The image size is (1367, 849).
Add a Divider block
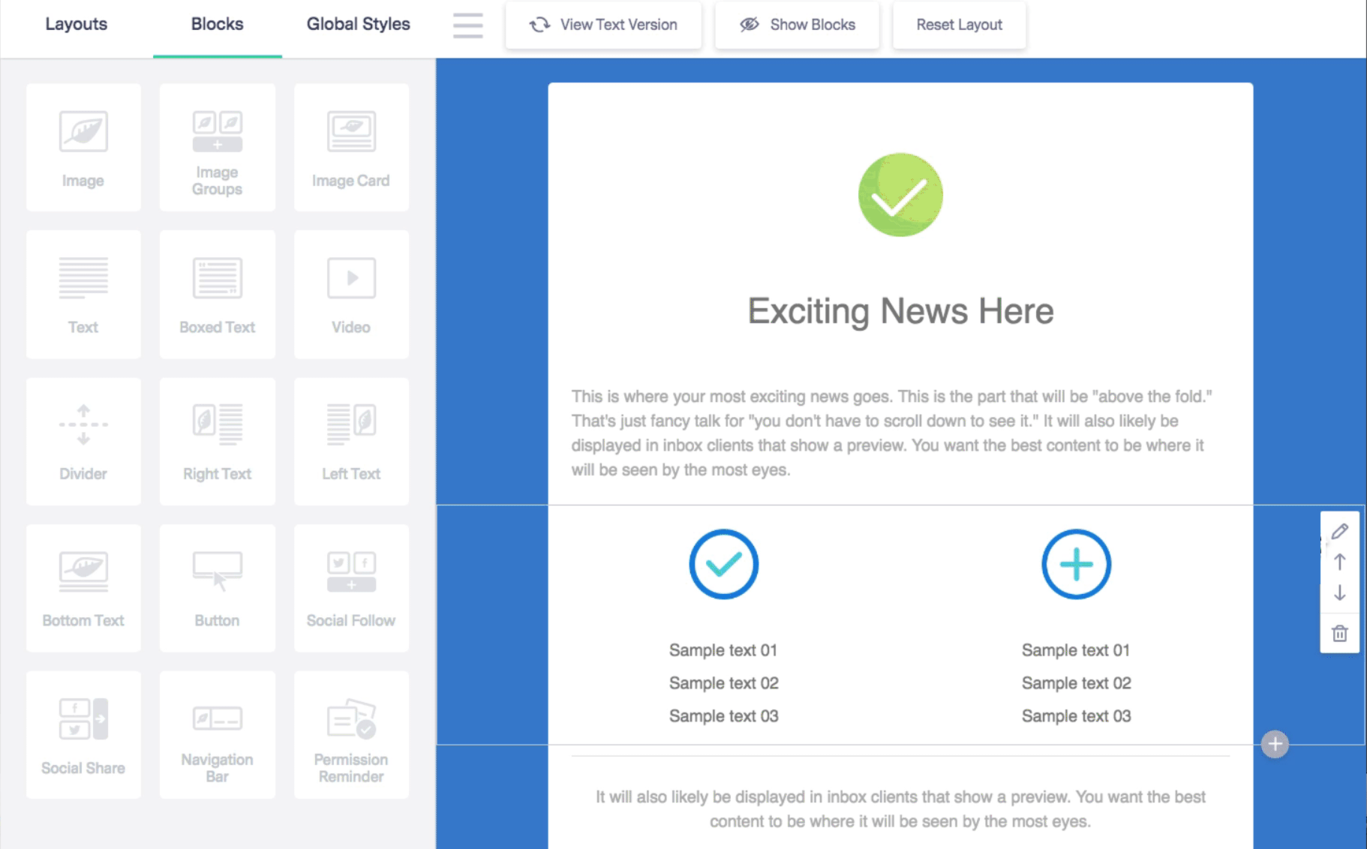point(83,441)
